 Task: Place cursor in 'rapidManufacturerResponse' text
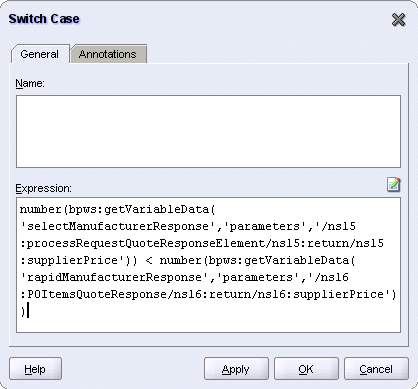(114, 277)
